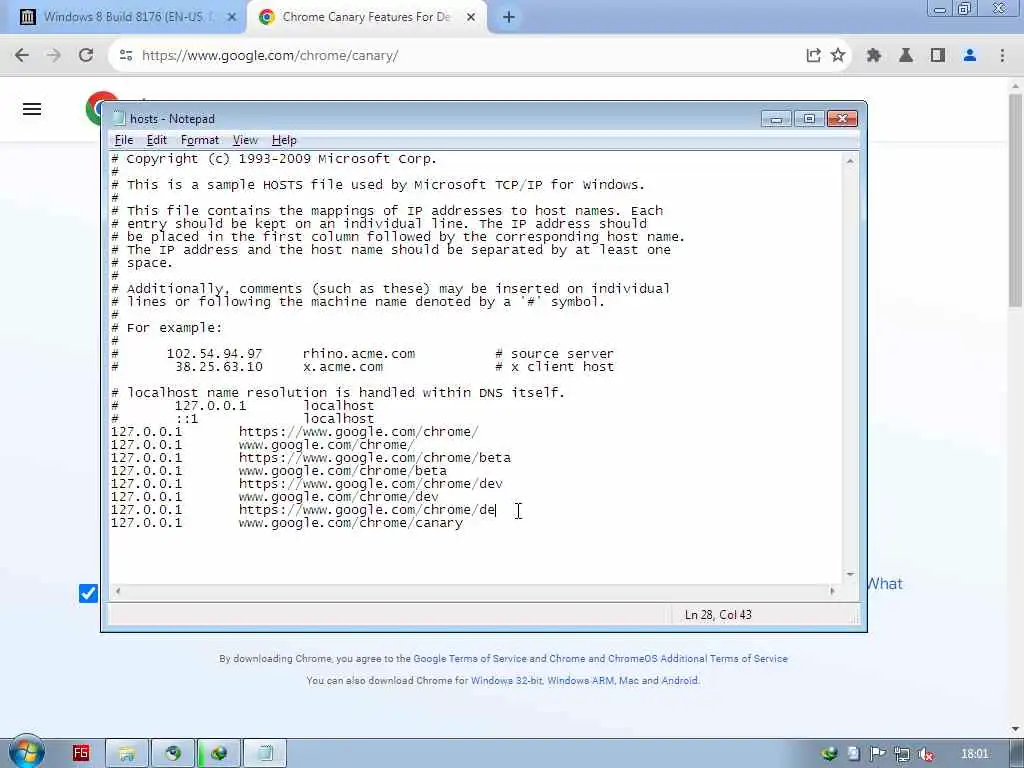Open the Chrome profile avatar
Viewport: 1024px width, 768px height.
[x=970, y=56]
